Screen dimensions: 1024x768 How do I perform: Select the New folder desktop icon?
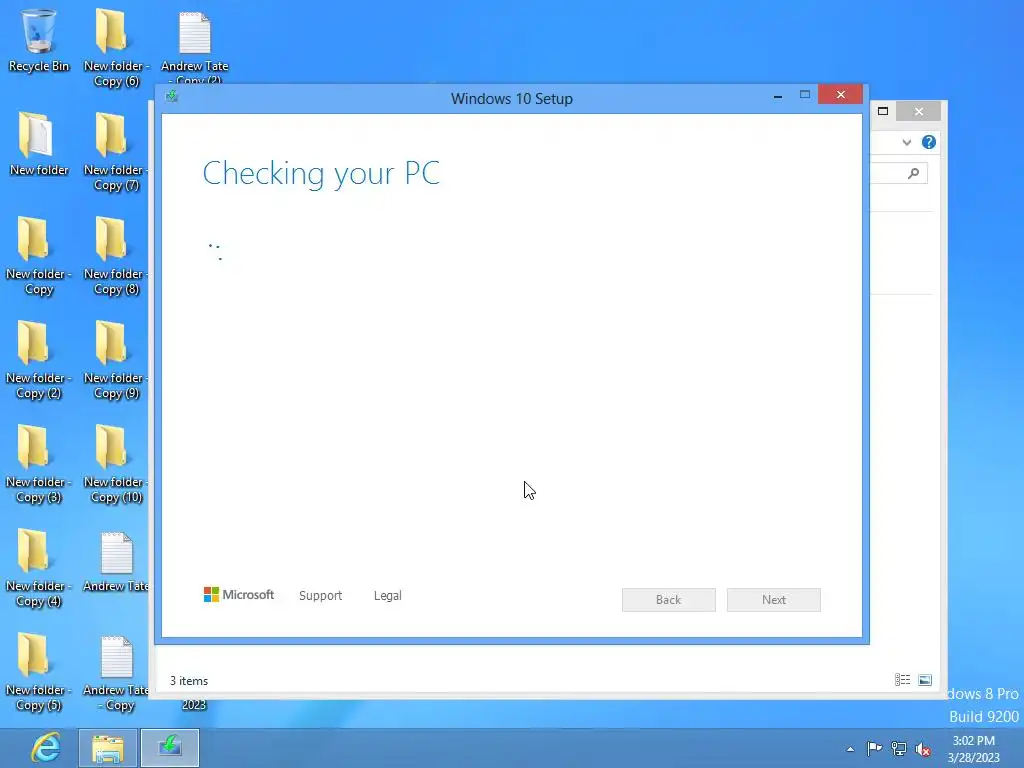pyautogui.click(x=39, y=144)
